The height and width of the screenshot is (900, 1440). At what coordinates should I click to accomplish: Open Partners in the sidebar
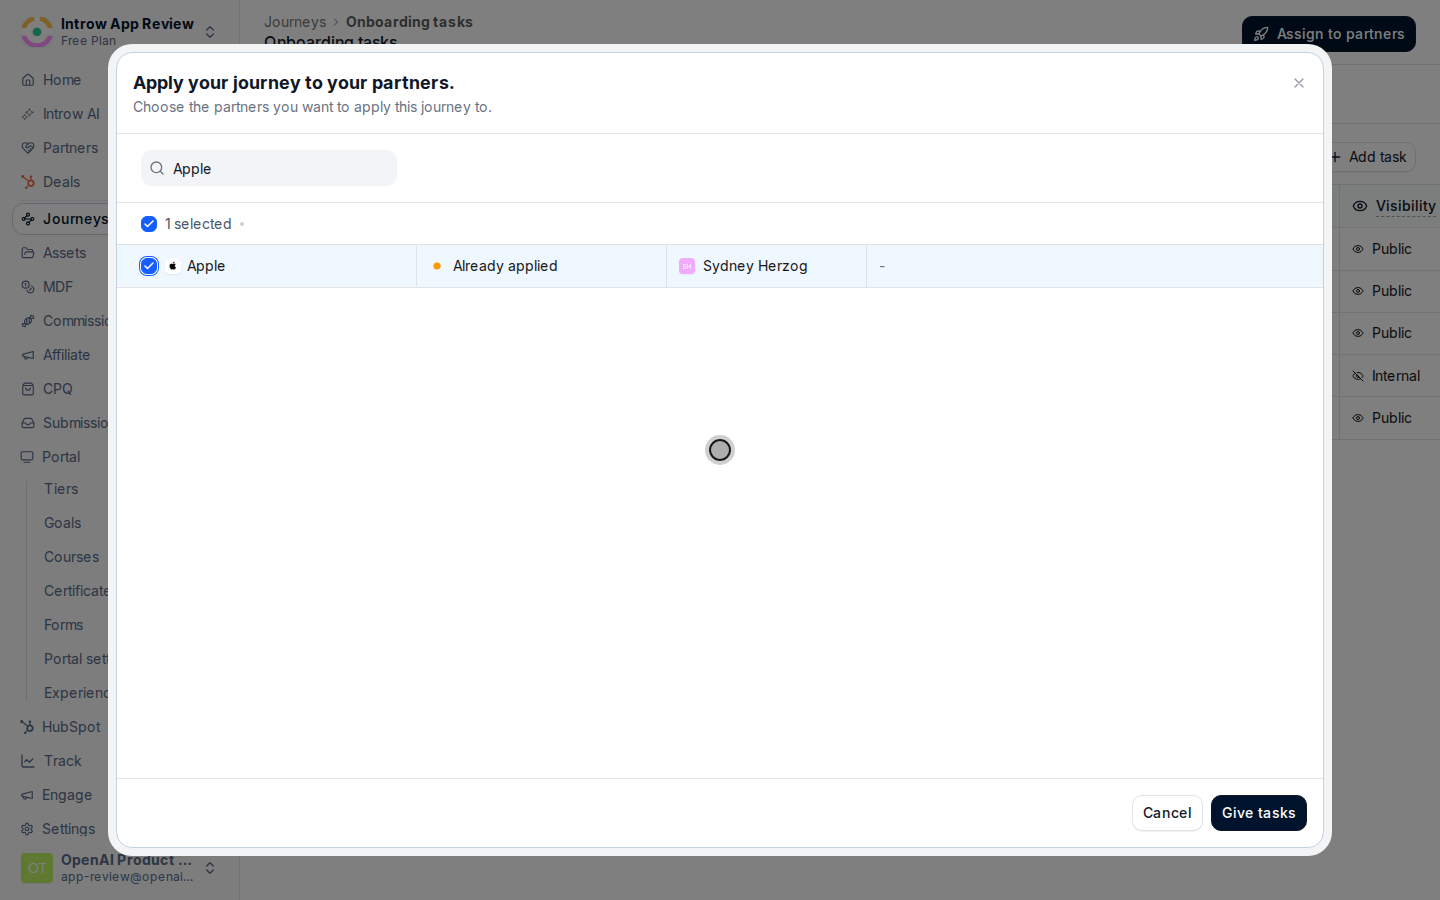[x=70, y=148]
